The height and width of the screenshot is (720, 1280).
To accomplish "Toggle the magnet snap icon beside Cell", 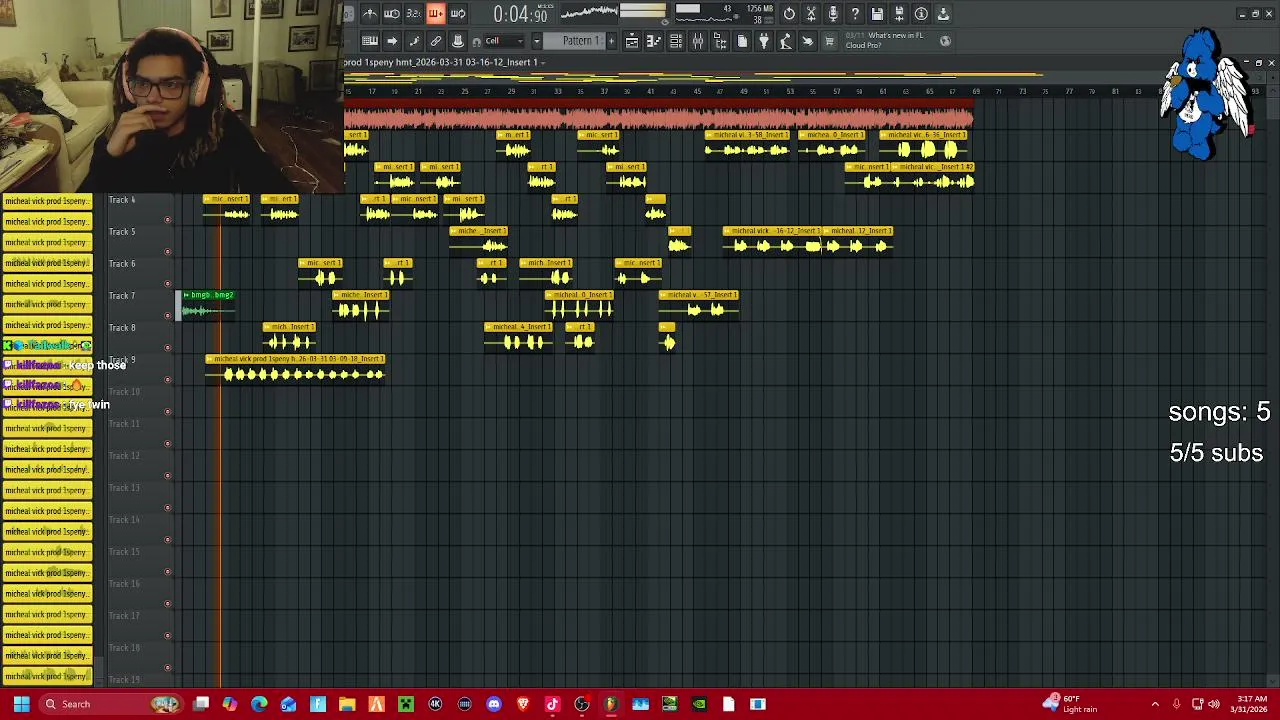I will [477, 41].
